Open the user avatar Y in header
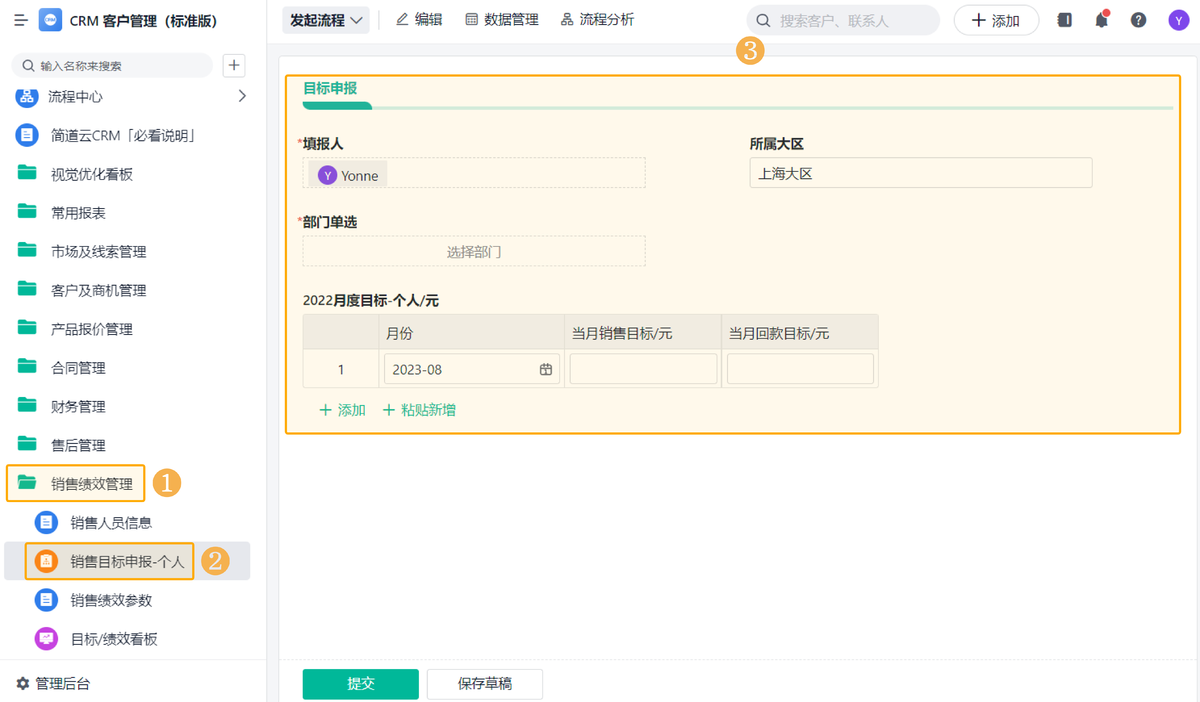Viewport: 1200px width, 702px height. [x=1178, y=20]
